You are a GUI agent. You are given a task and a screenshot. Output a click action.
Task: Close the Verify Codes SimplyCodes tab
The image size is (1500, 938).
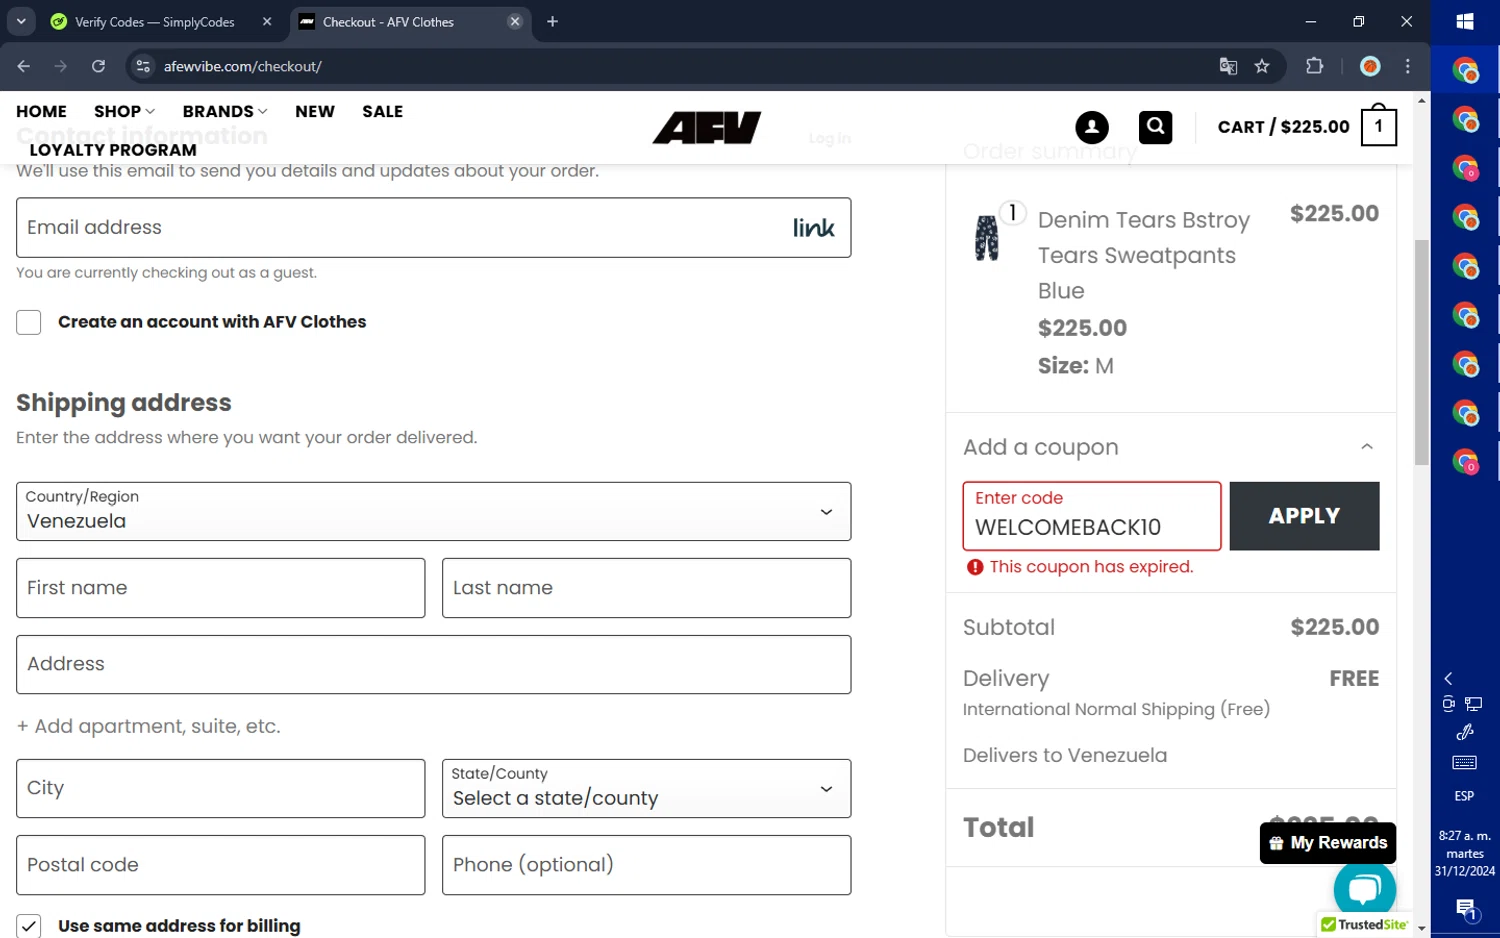point(267,21)
